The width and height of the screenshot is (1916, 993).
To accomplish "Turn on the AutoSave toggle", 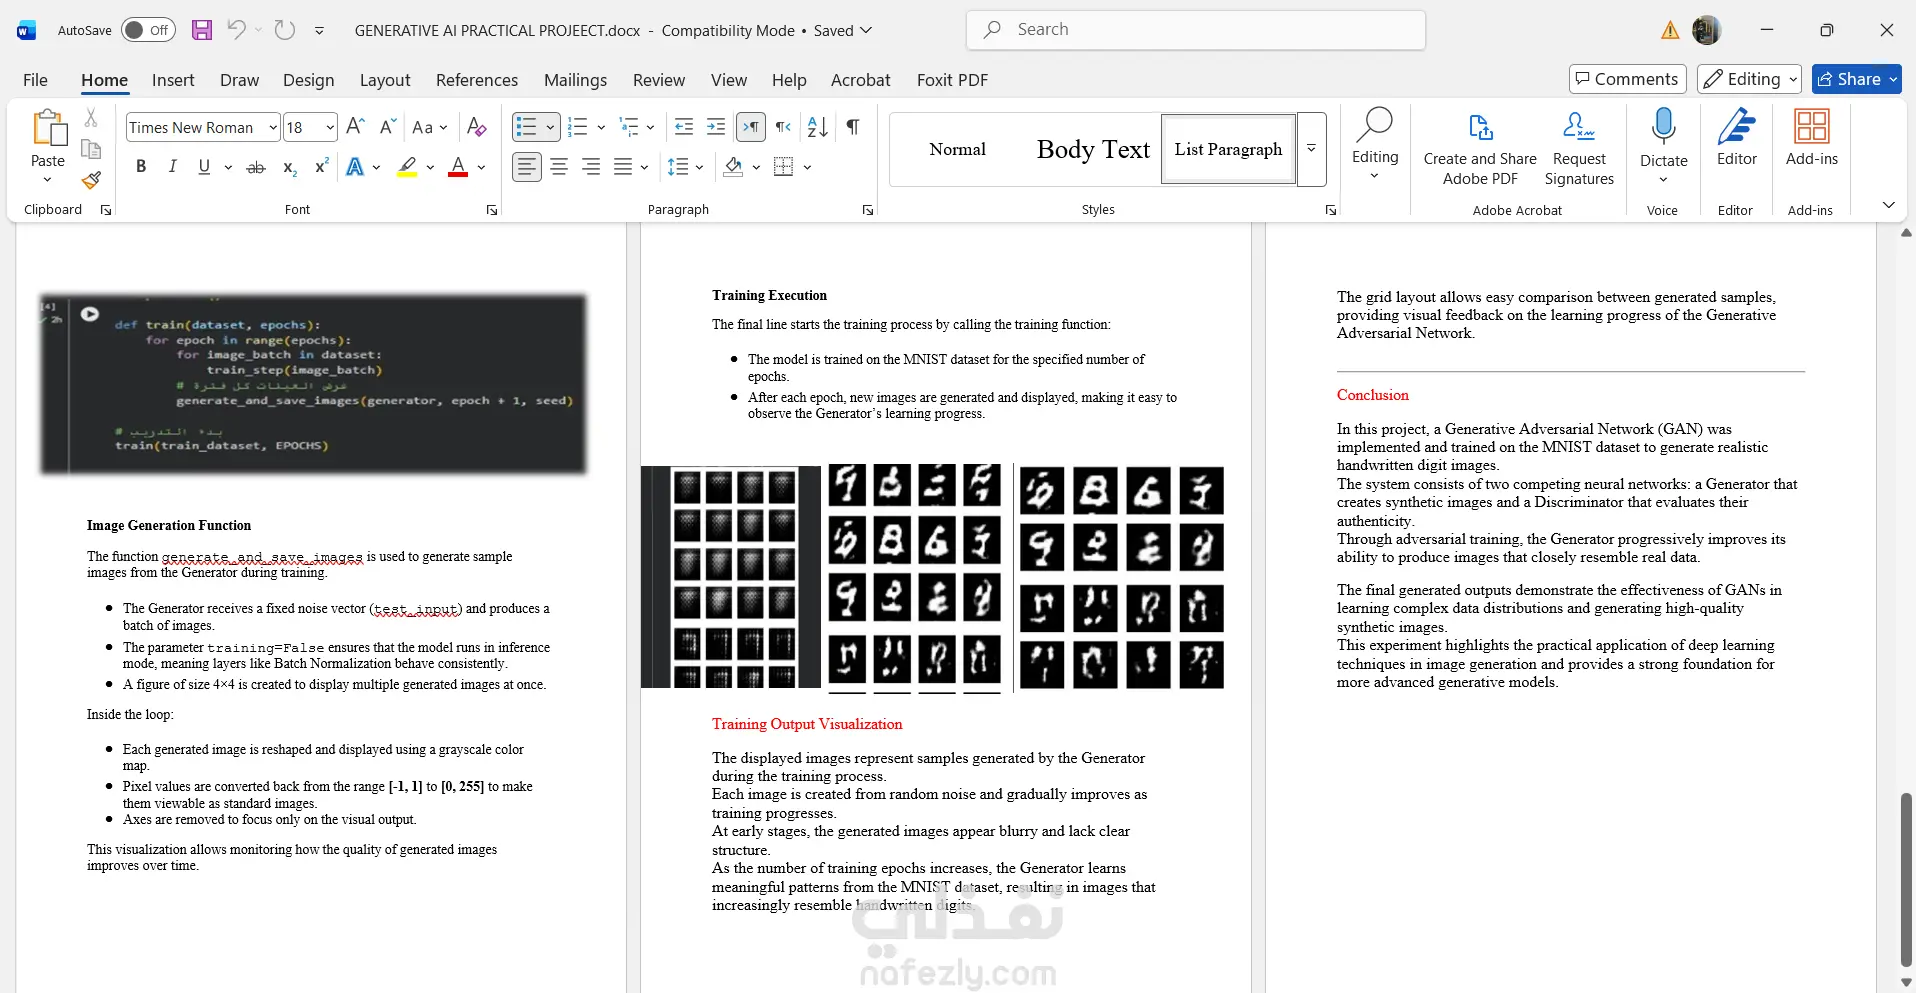I will (147, 30).
